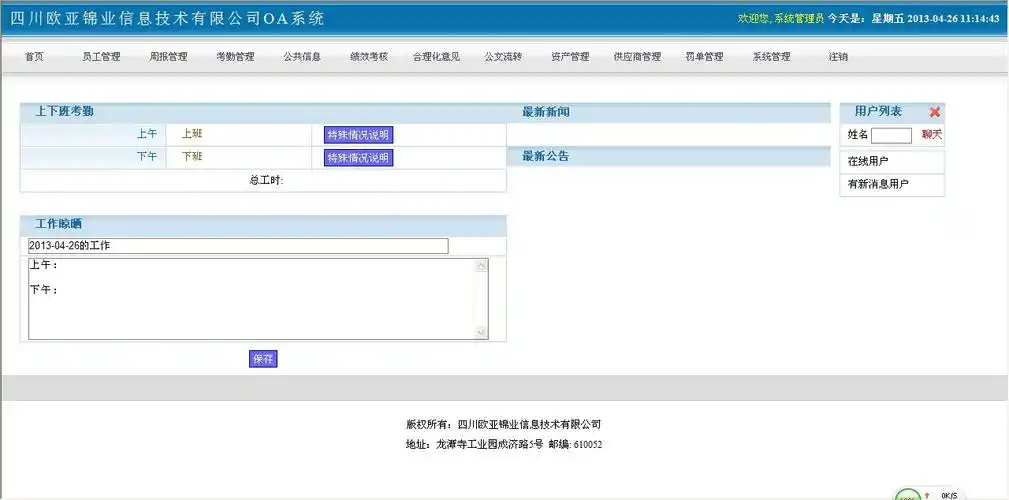Click the 工作晾晒 section header
1009x500 pixels.
click(59, 225)
